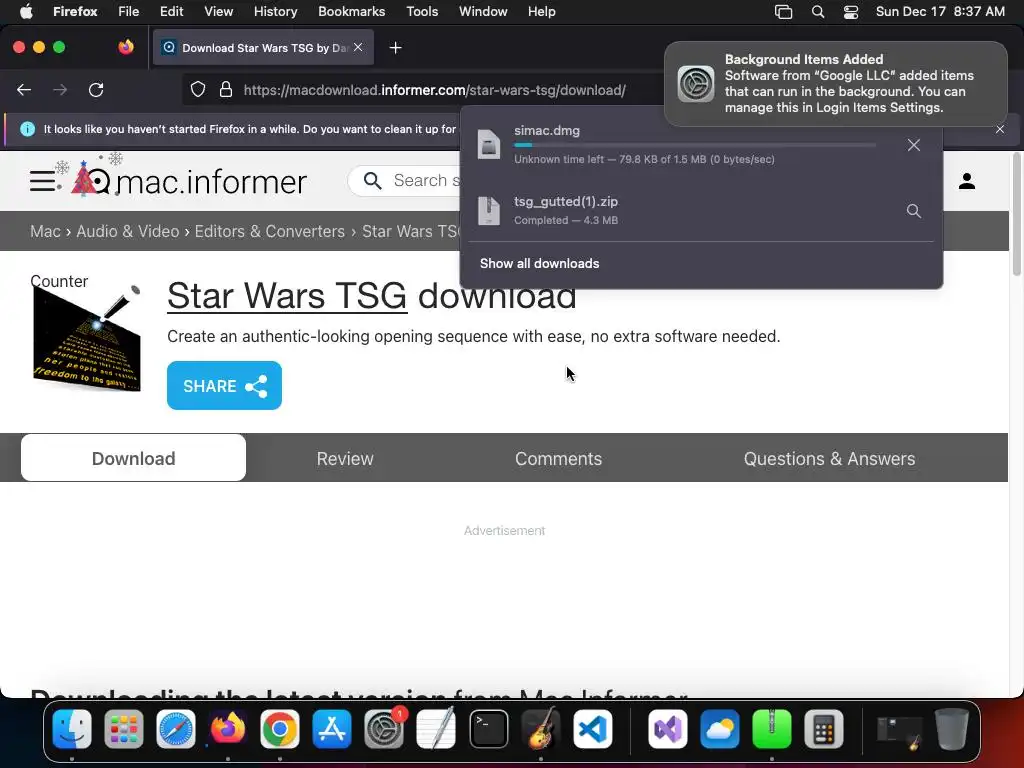The width and height of the screenshot is (1024, 768).
Task: Open App Store from the dock
Action: click(x=332, y=729)
